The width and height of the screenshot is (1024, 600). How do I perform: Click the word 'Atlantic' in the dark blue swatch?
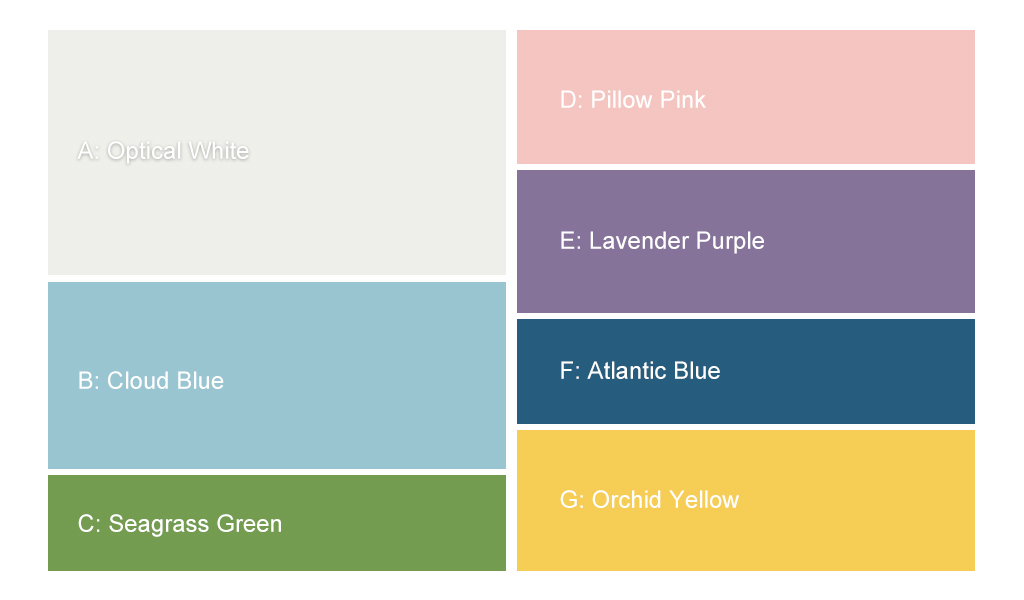click(x=628, y=371)
